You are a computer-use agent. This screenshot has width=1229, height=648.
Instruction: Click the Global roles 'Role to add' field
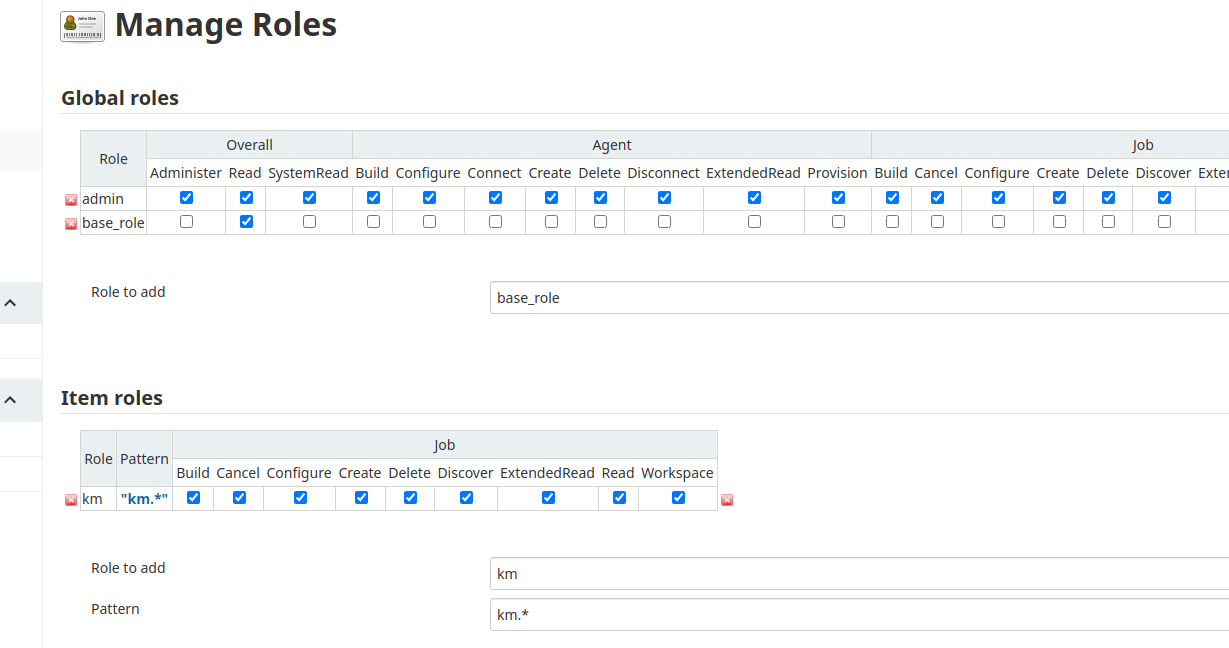tap(859, 298)
